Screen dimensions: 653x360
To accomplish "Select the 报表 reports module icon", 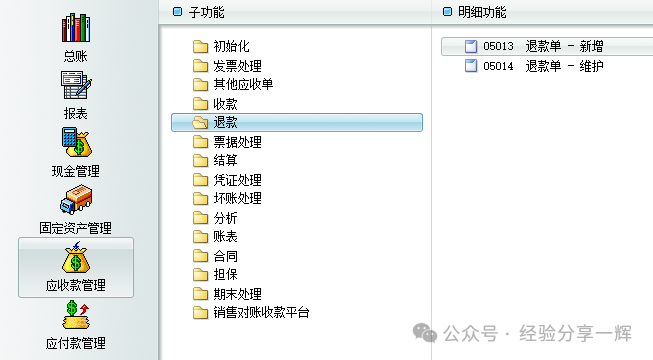I will (76, 85).
